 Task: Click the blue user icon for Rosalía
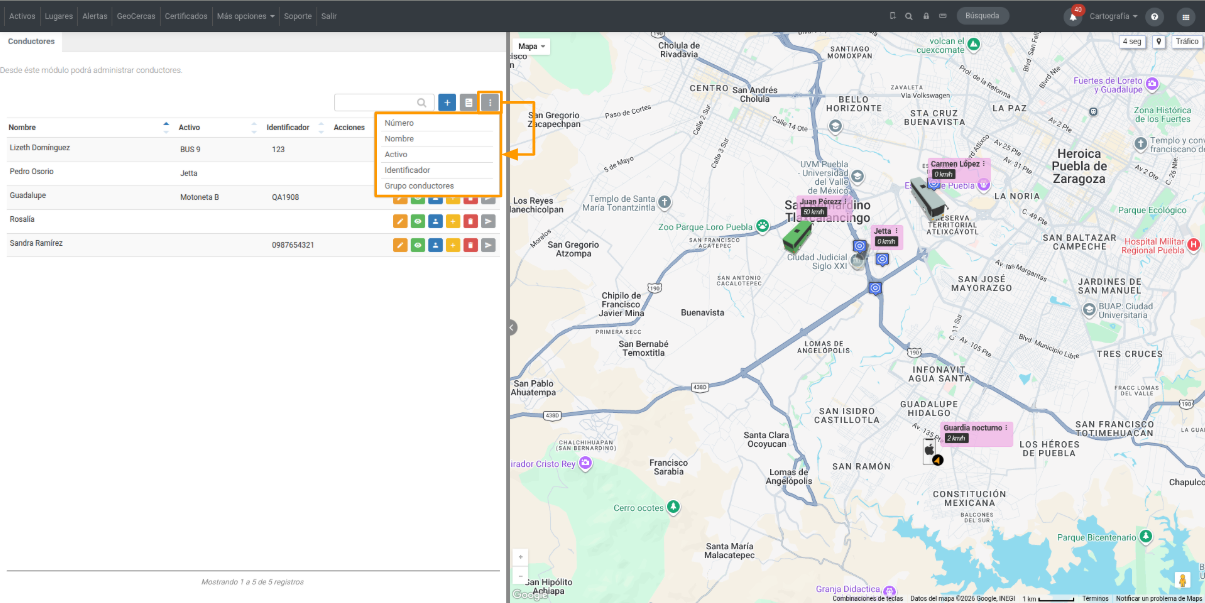point(435,221)
